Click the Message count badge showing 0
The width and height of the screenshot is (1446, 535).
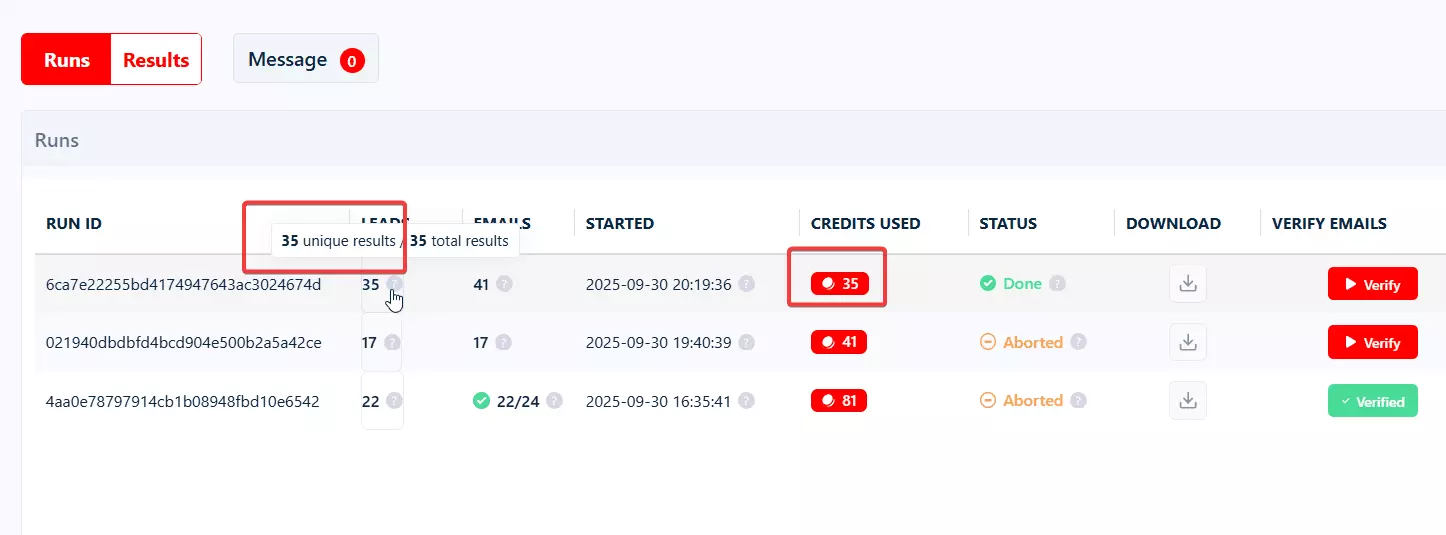352,61
